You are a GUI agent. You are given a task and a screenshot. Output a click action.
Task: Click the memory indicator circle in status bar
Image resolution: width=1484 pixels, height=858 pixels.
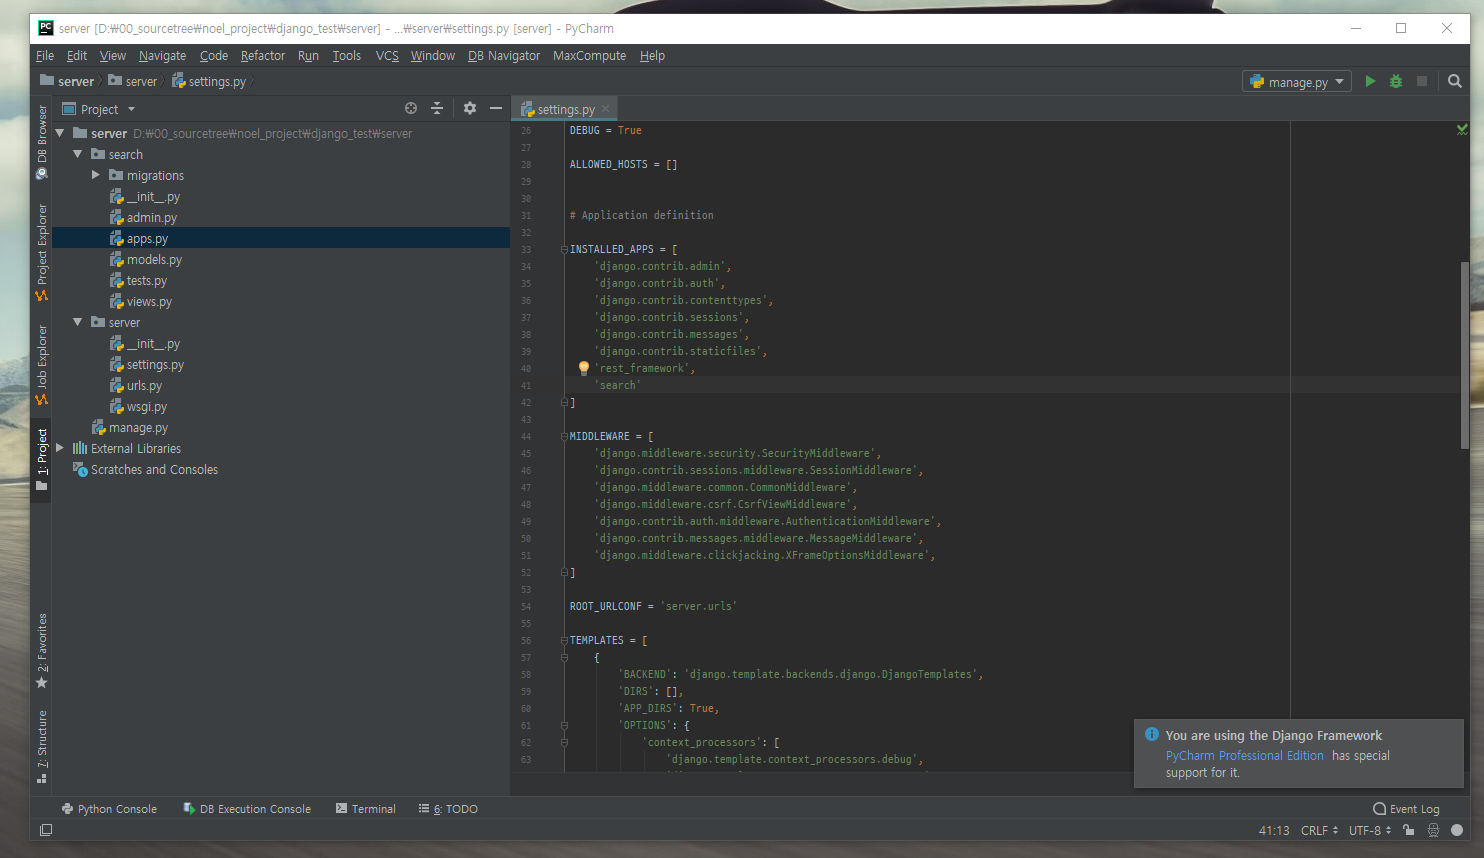[x=1457, y=830]
